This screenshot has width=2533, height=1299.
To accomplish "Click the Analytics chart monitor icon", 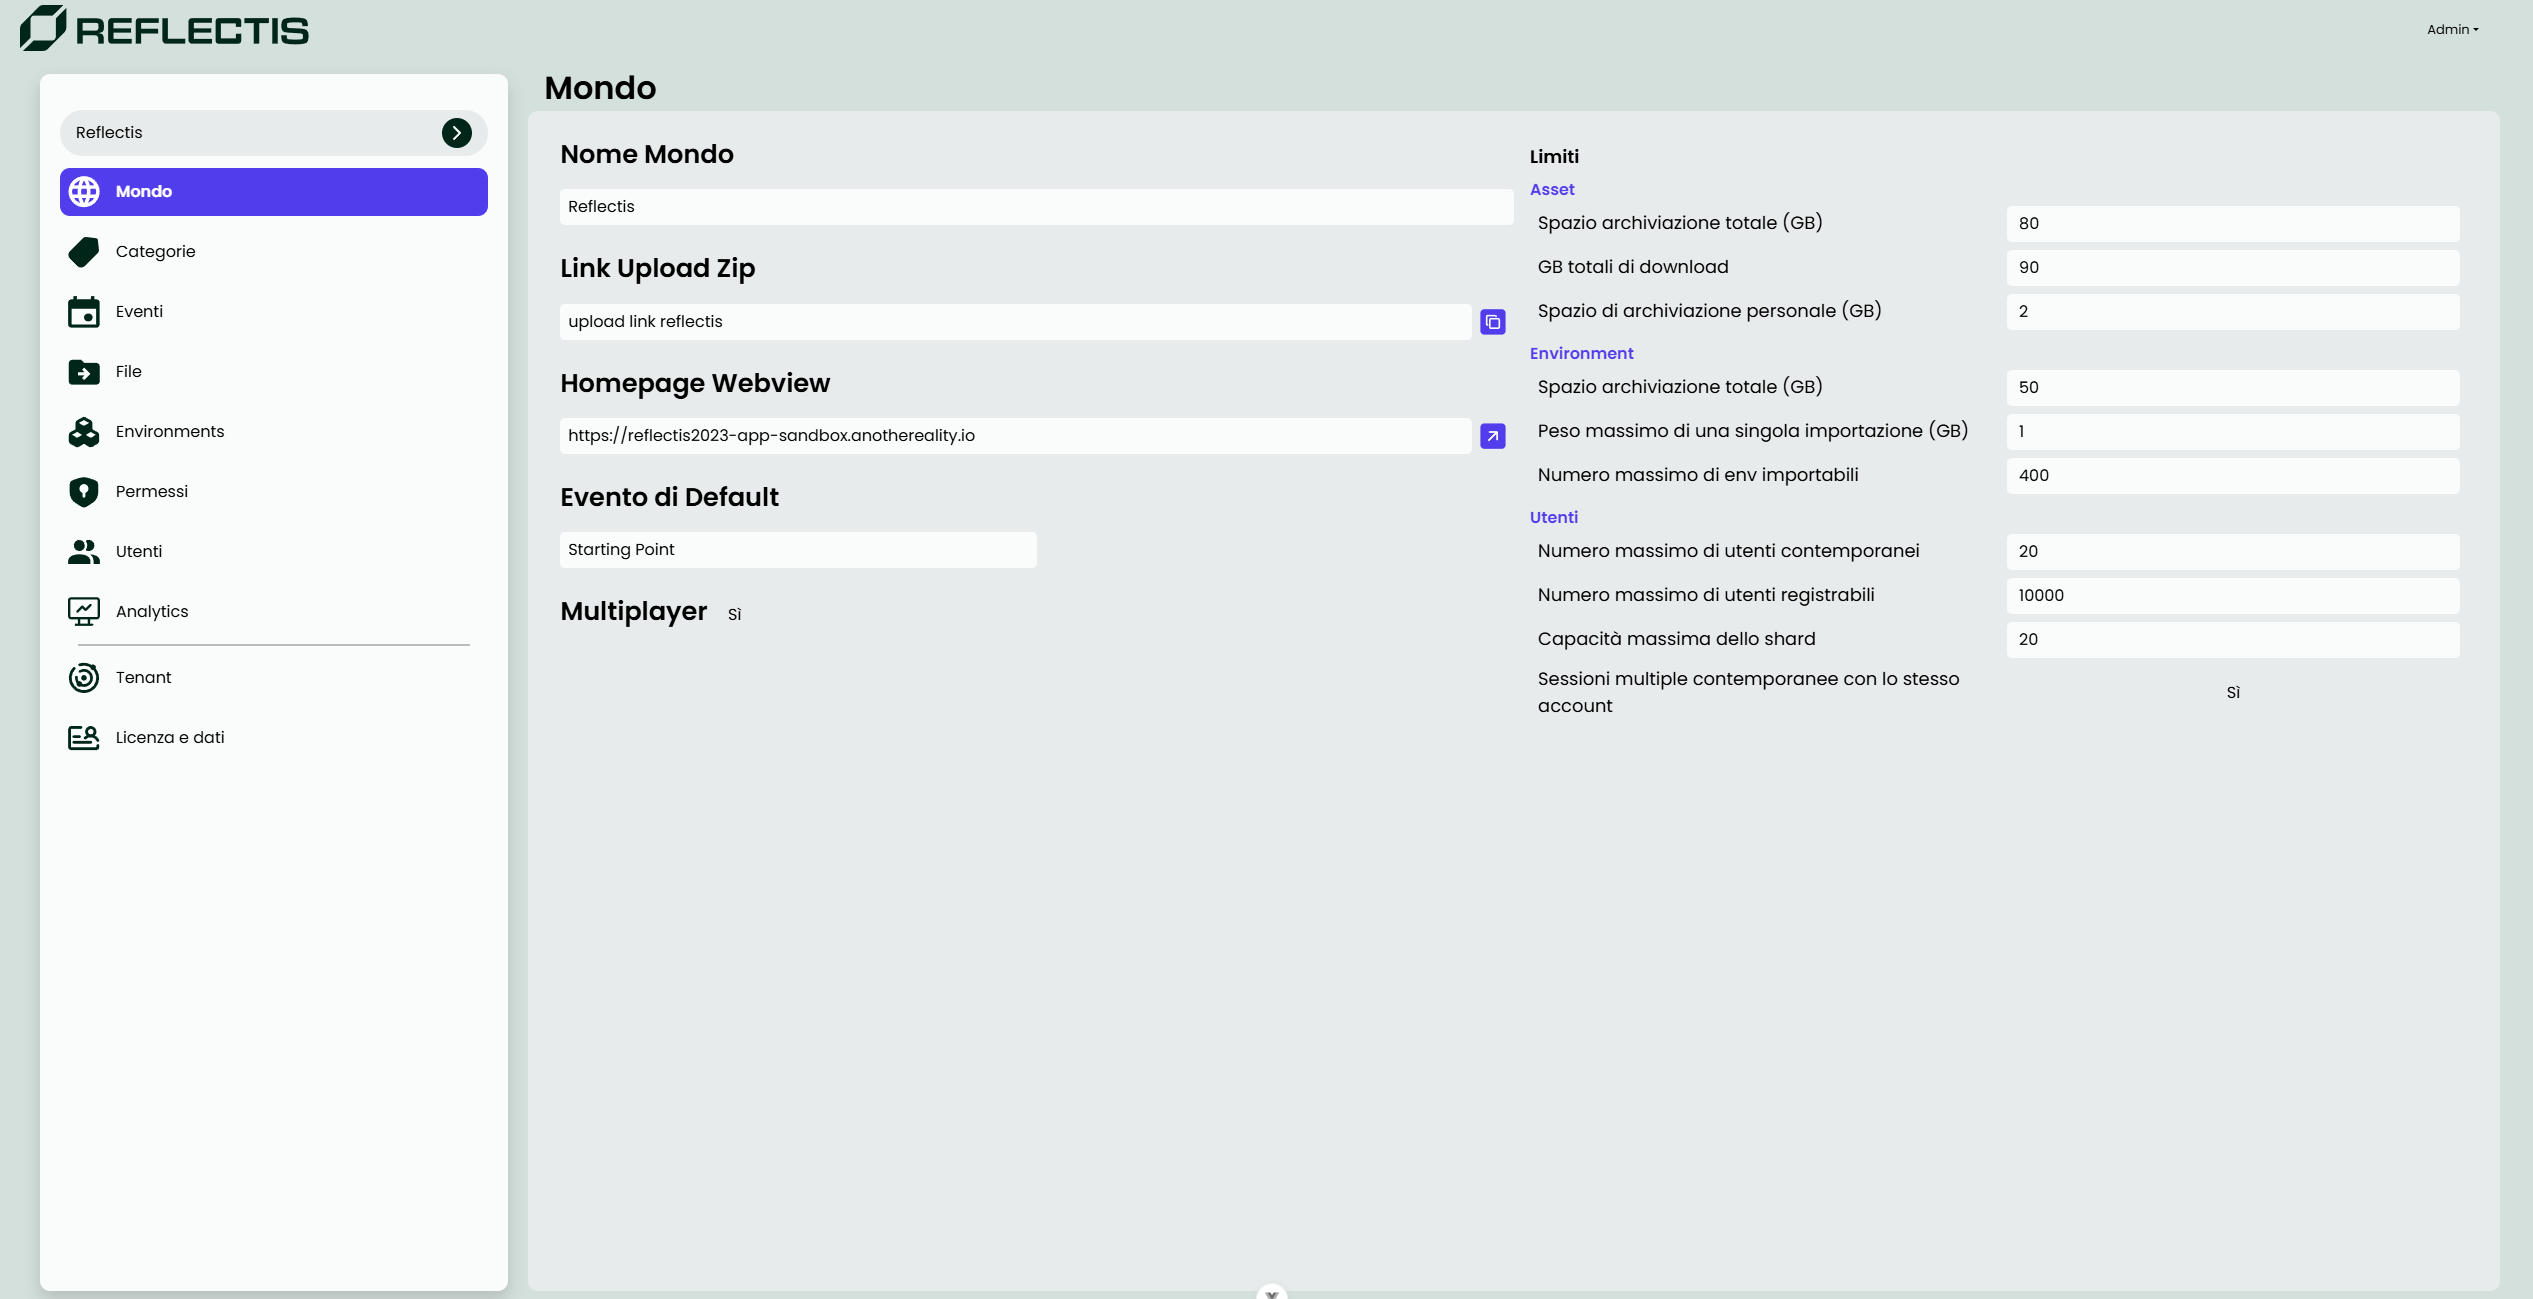I will click(x=84, y=612).
